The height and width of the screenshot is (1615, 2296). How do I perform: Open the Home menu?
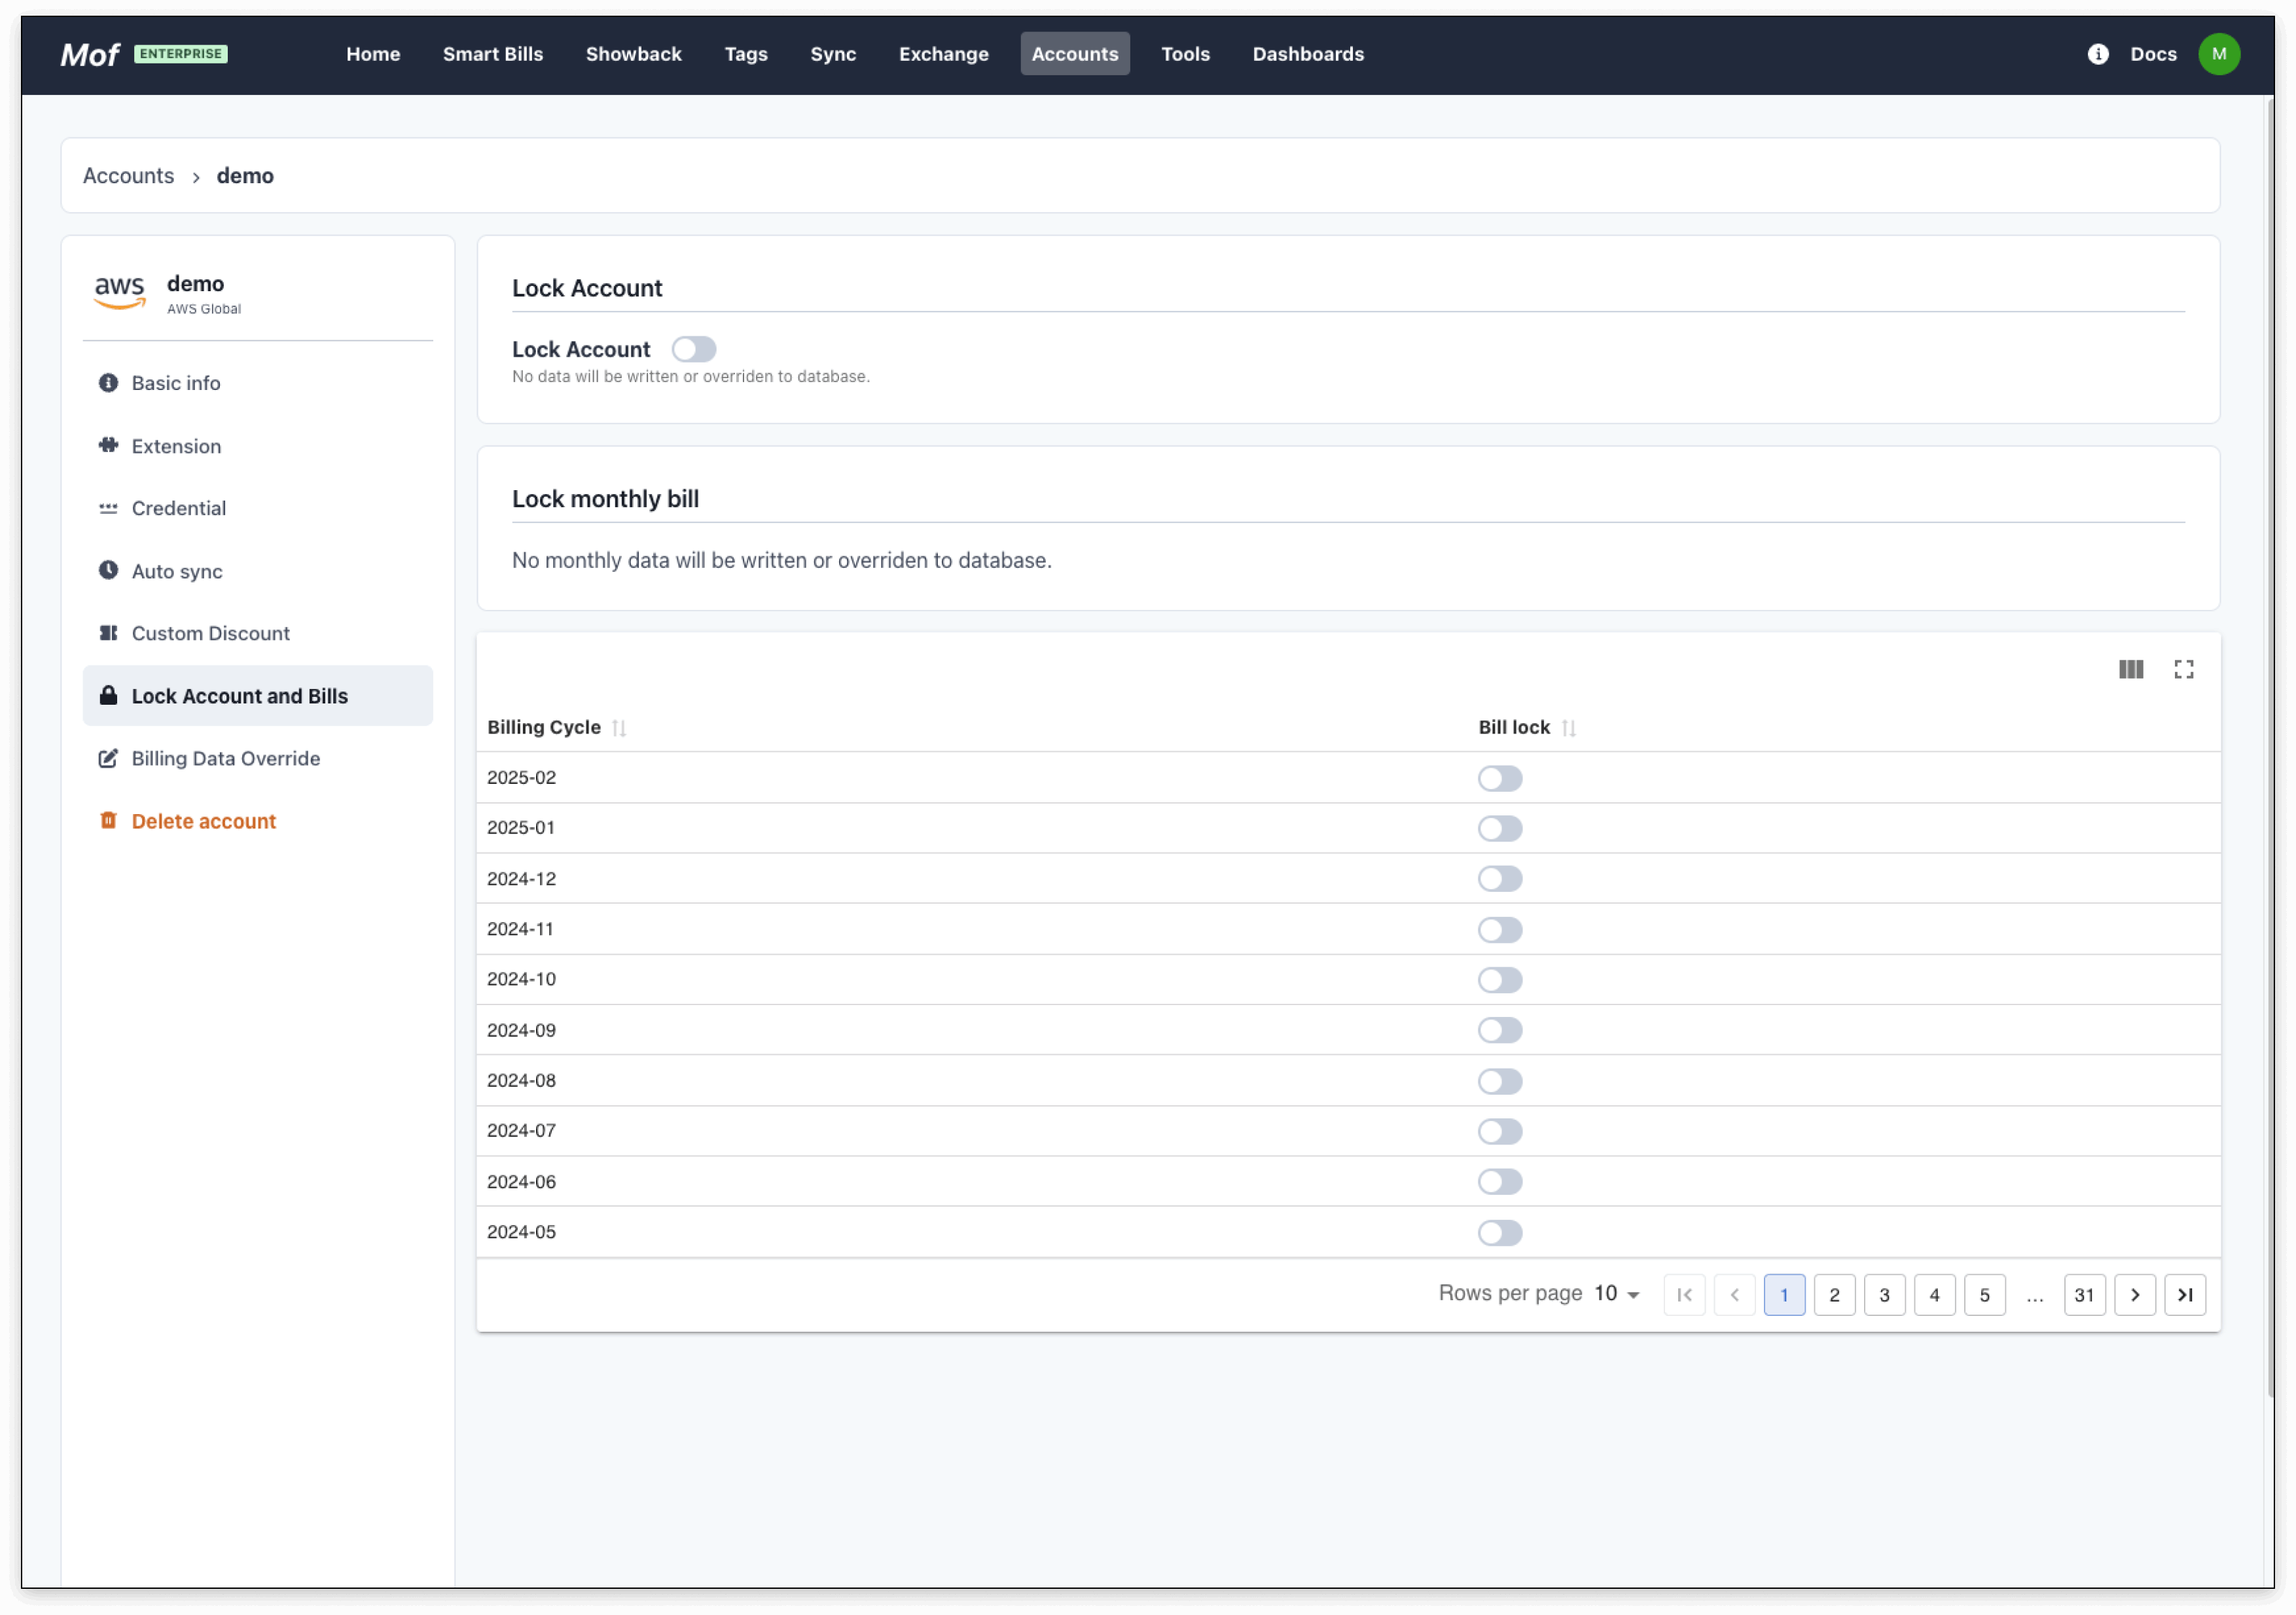click(x=373, y=54)
